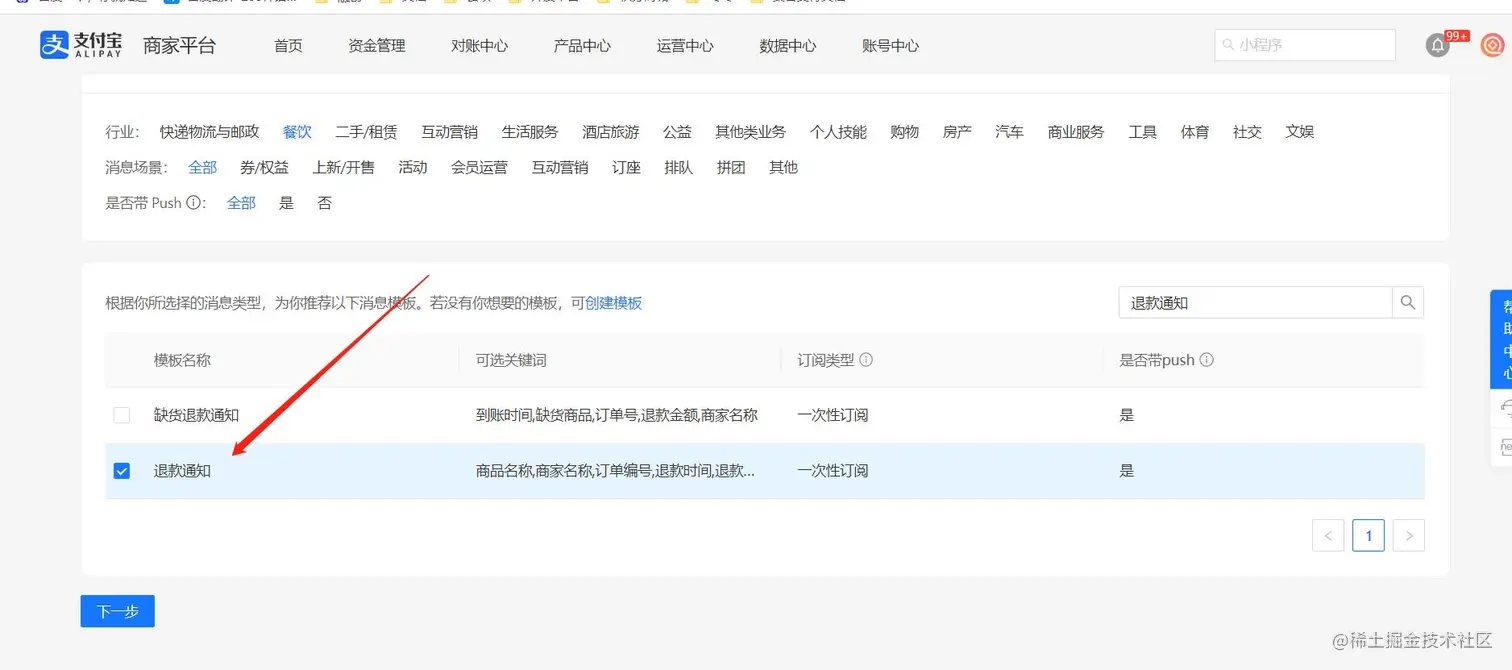
Task: Click the 缺货退款通知 template name
Action: tap(196, 415)
